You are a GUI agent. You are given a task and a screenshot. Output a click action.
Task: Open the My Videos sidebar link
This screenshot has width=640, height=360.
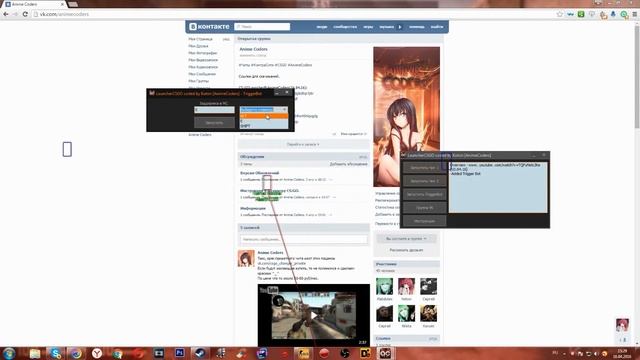(x=203, y=60)
